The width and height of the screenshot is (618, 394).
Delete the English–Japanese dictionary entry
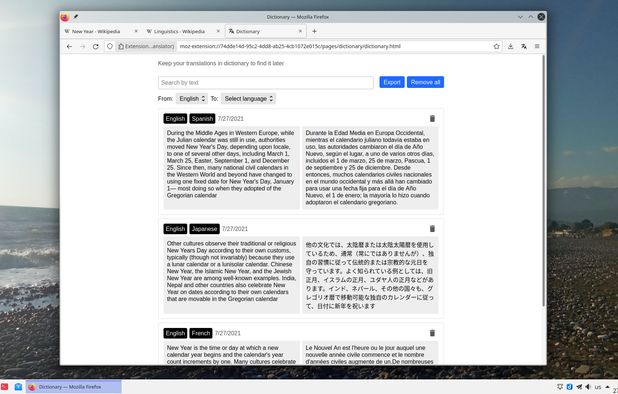[x=432, y=229]
